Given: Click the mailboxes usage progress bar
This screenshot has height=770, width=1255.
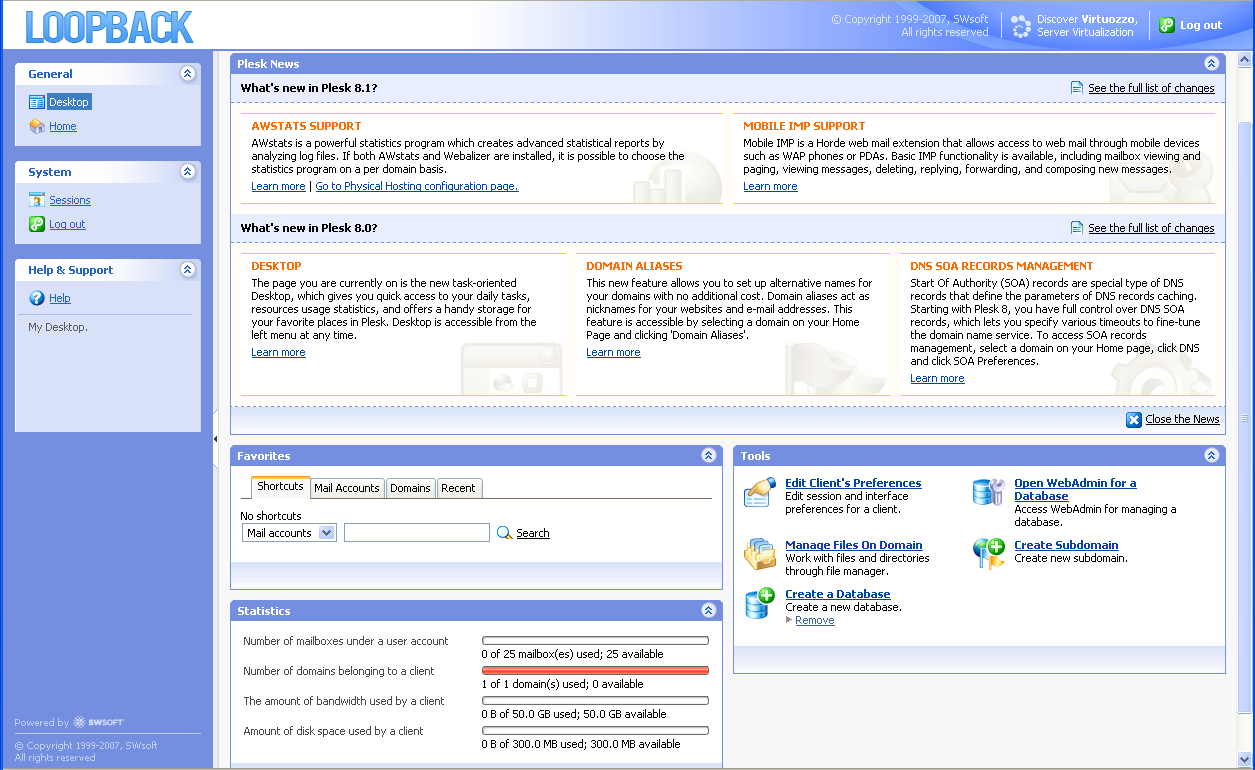Looking at the screenshot, I should click(595, 641).
